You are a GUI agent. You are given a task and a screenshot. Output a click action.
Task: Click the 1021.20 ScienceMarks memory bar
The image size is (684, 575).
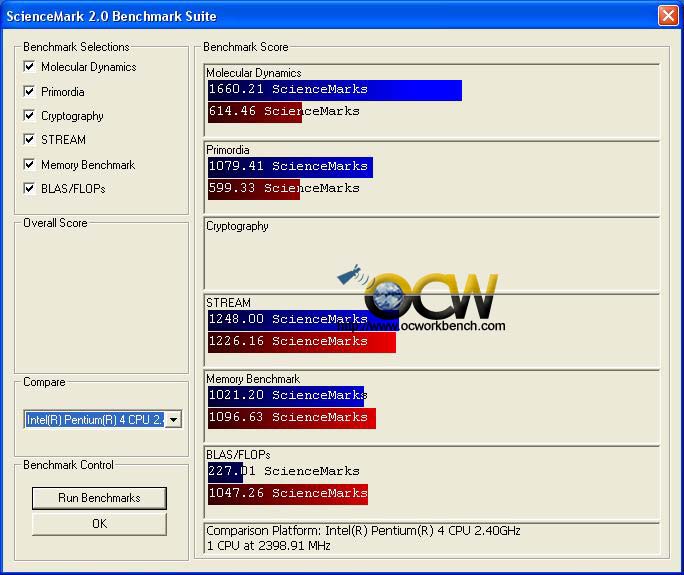click(x=286, y=396)
